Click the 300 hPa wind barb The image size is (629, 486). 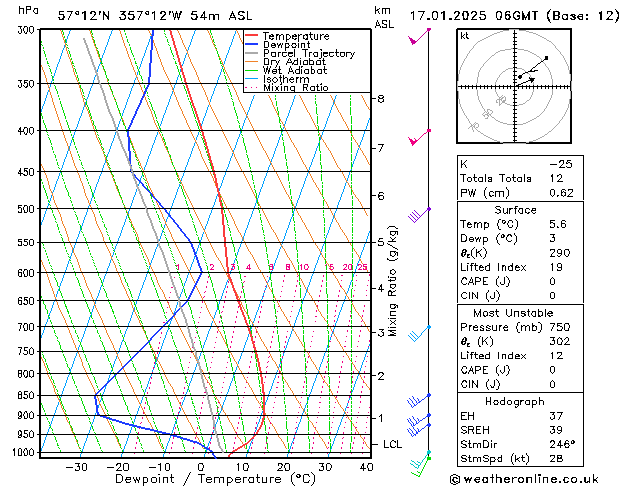[419, 36]
